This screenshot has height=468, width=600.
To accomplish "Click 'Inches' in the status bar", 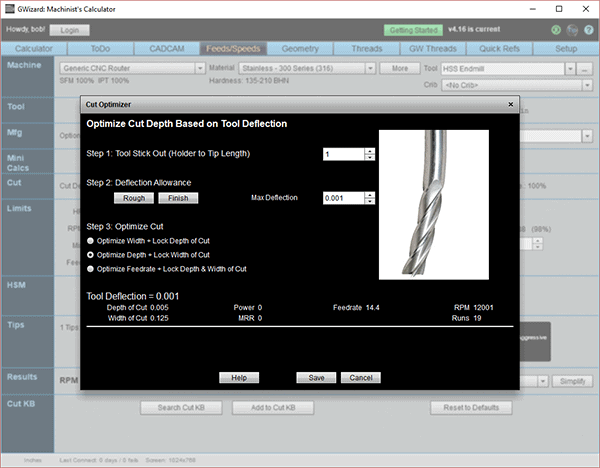I will click(x=33, y=460).
